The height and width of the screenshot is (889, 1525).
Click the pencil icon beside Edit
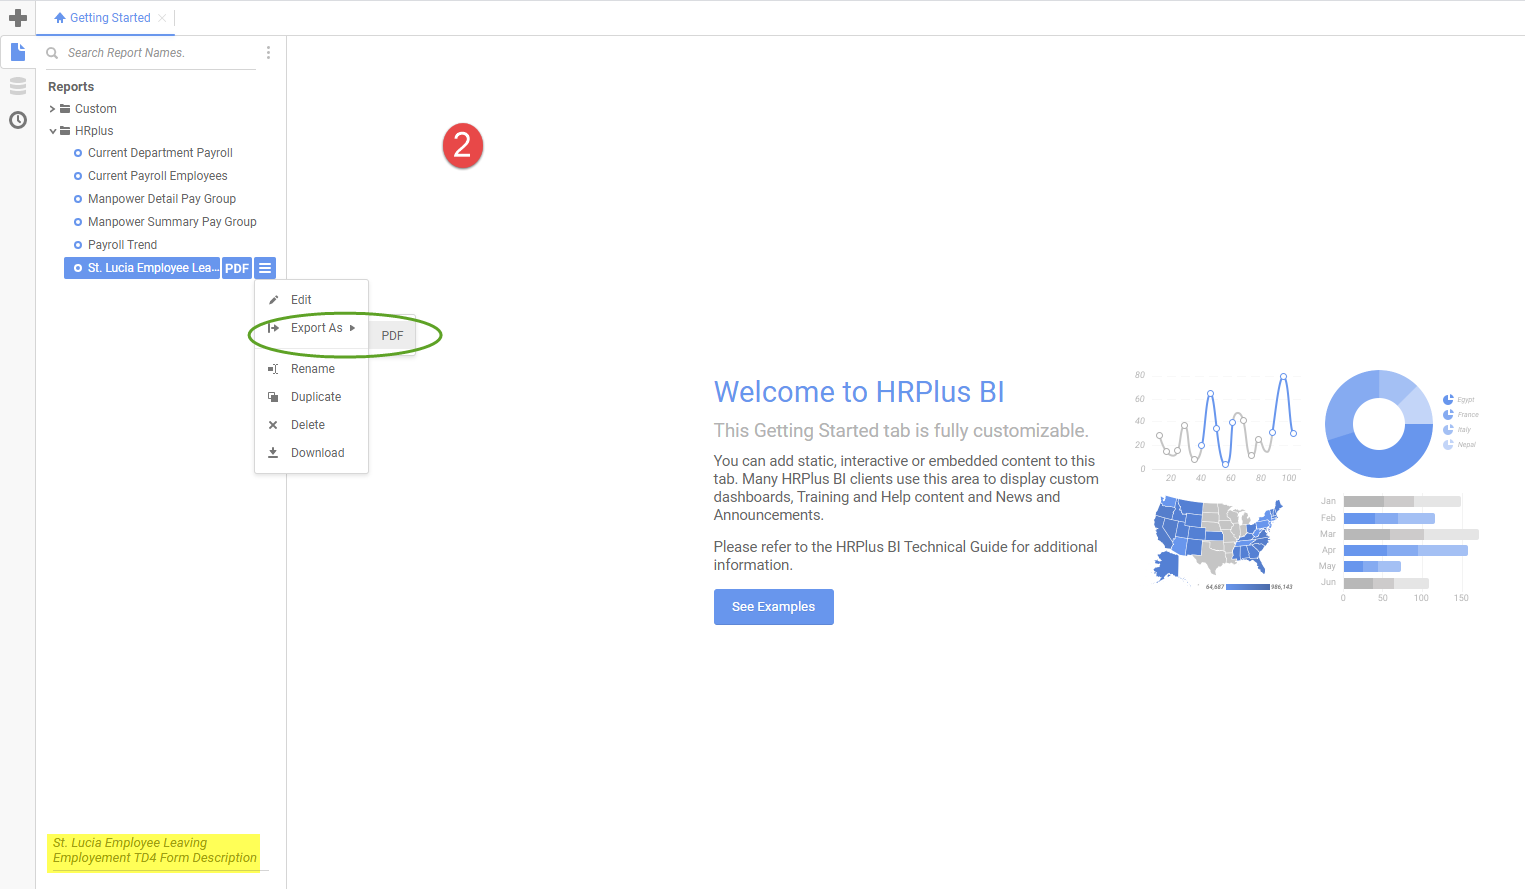[x=273, y=300]
